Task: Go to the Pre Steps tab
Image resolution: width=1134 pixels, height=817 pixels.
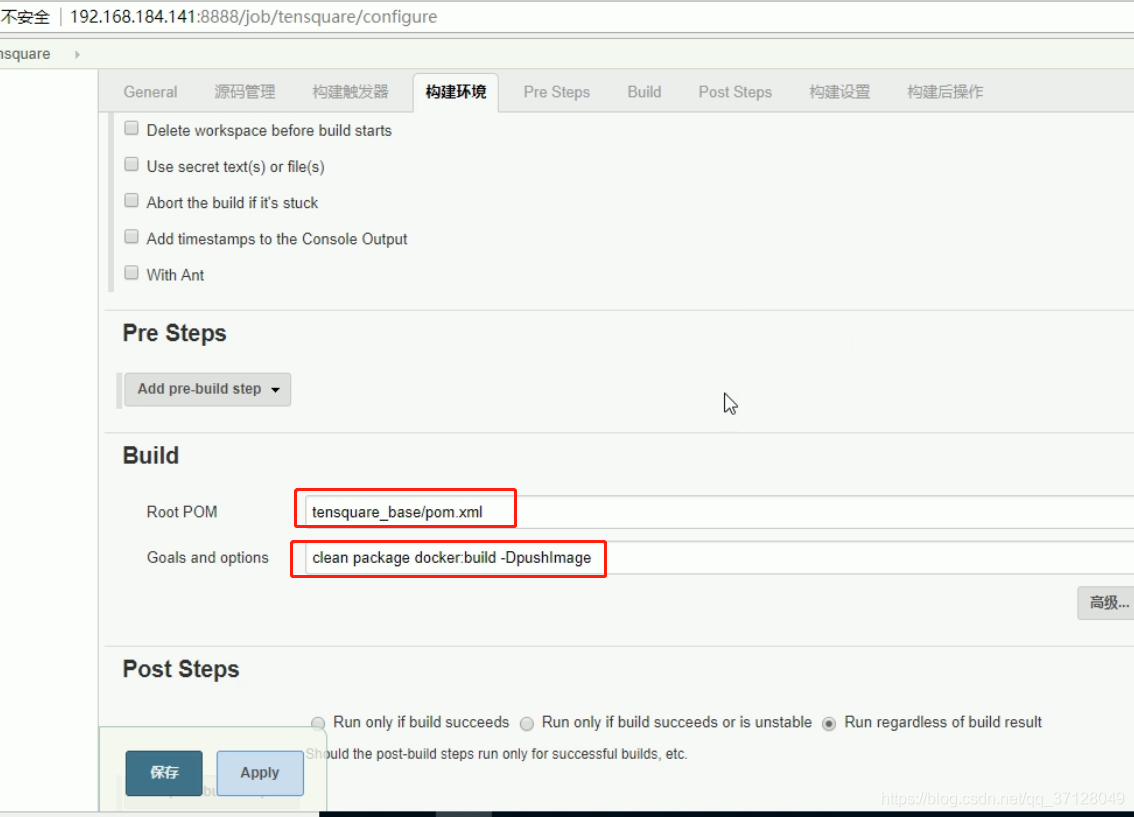Action: point(556,92)
